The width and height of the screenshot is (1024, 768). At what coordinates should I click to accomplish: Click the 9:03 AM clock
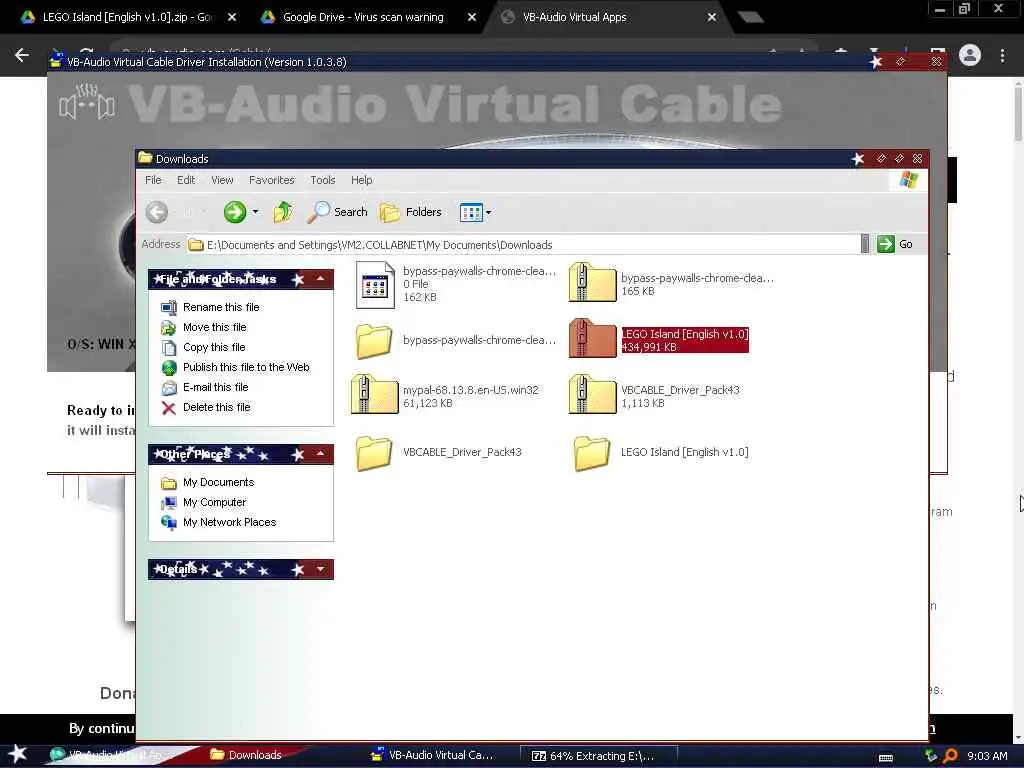[x=987, y=756]
